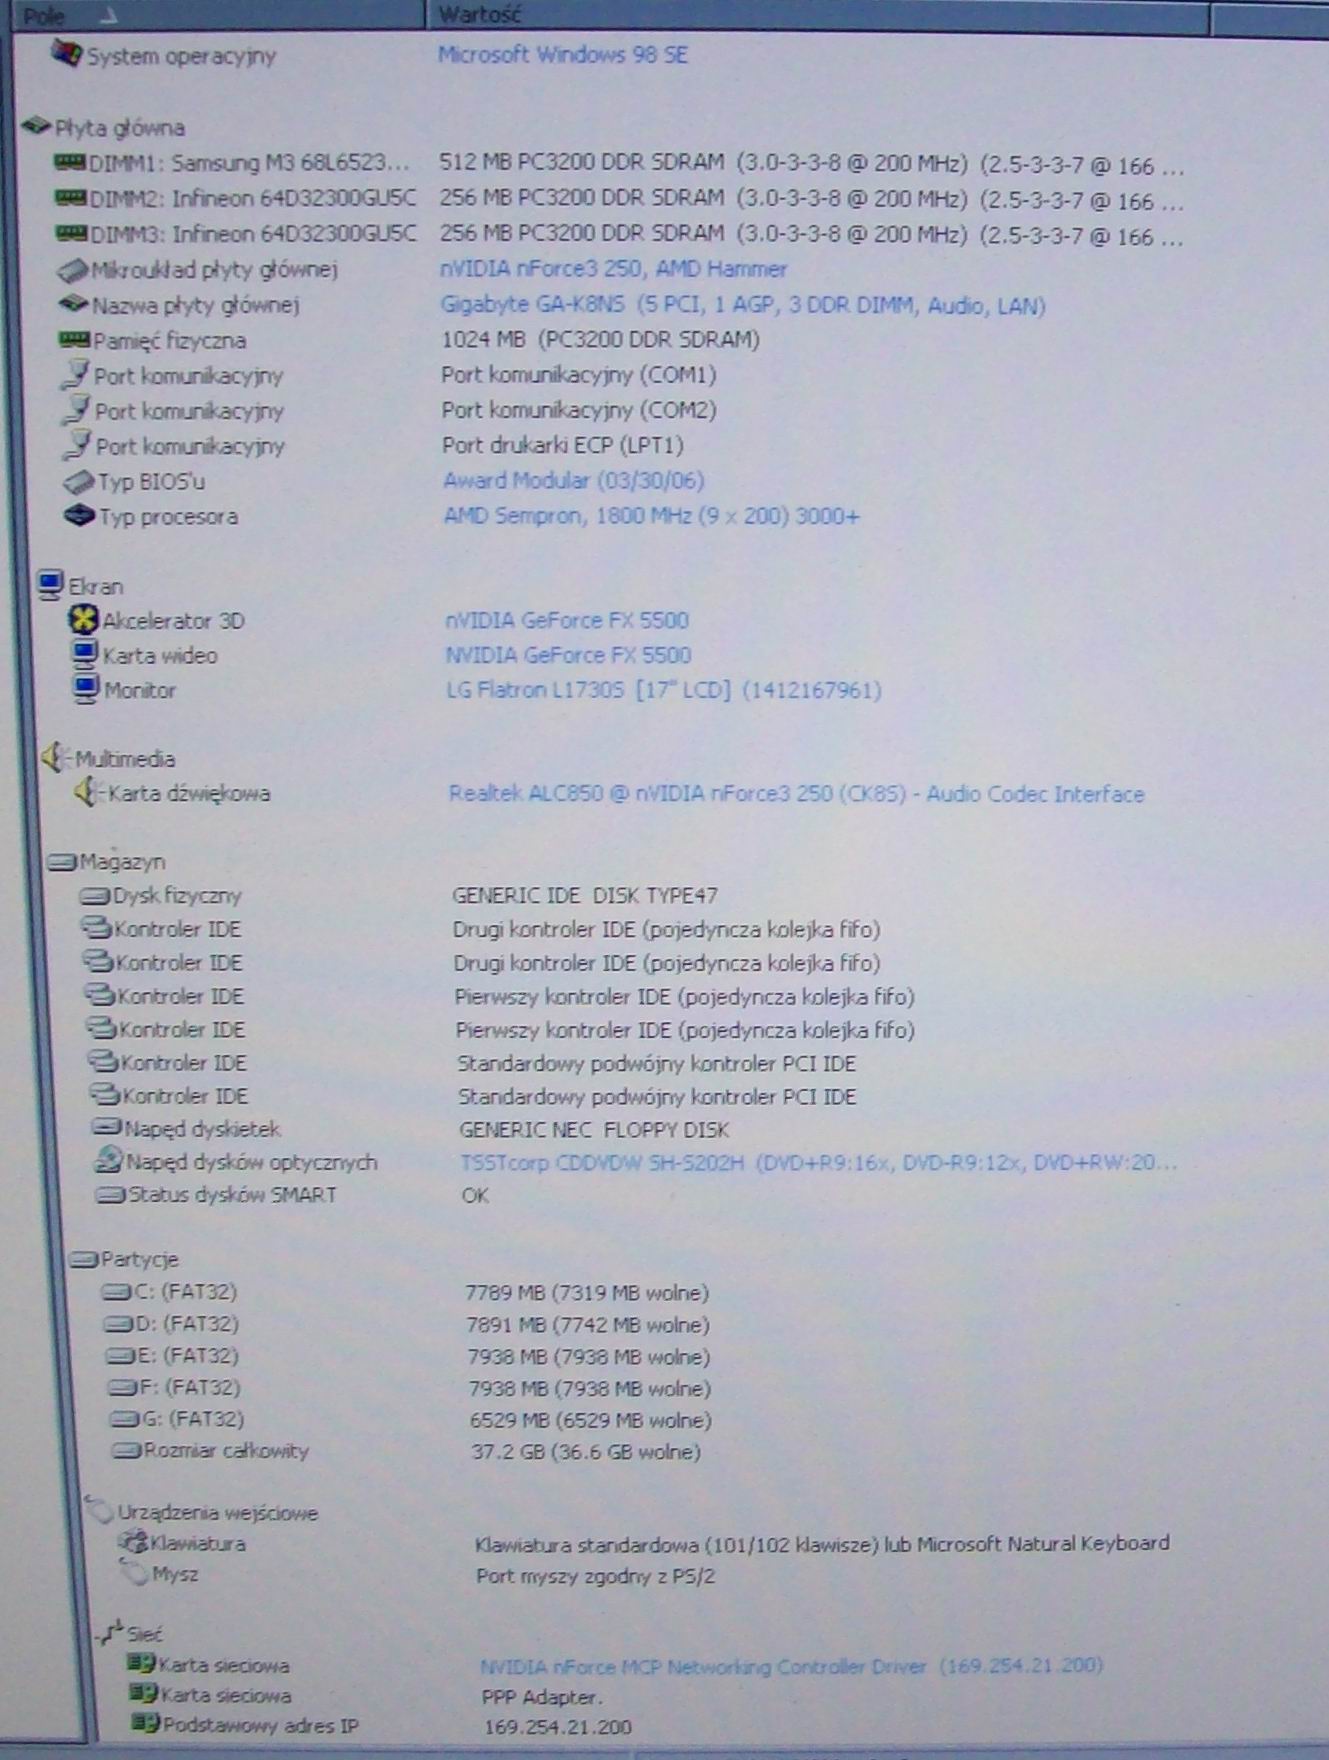Click the Status dysków SMART icon
This screenshot has height=1760, width=1329.
click(111, 1195)
